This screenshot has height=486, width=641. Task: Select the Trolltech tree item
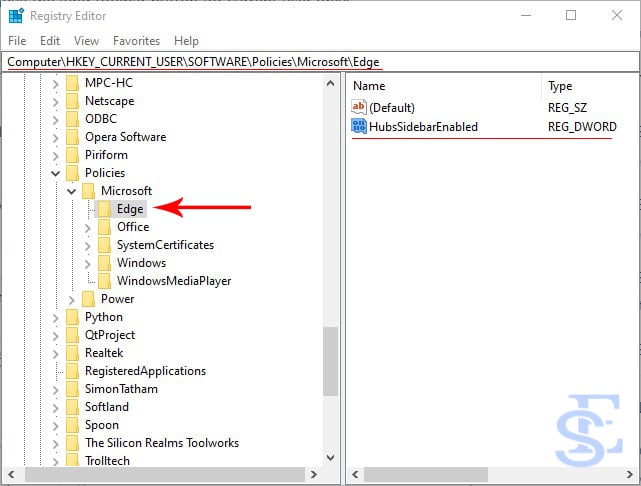(107, 461)
